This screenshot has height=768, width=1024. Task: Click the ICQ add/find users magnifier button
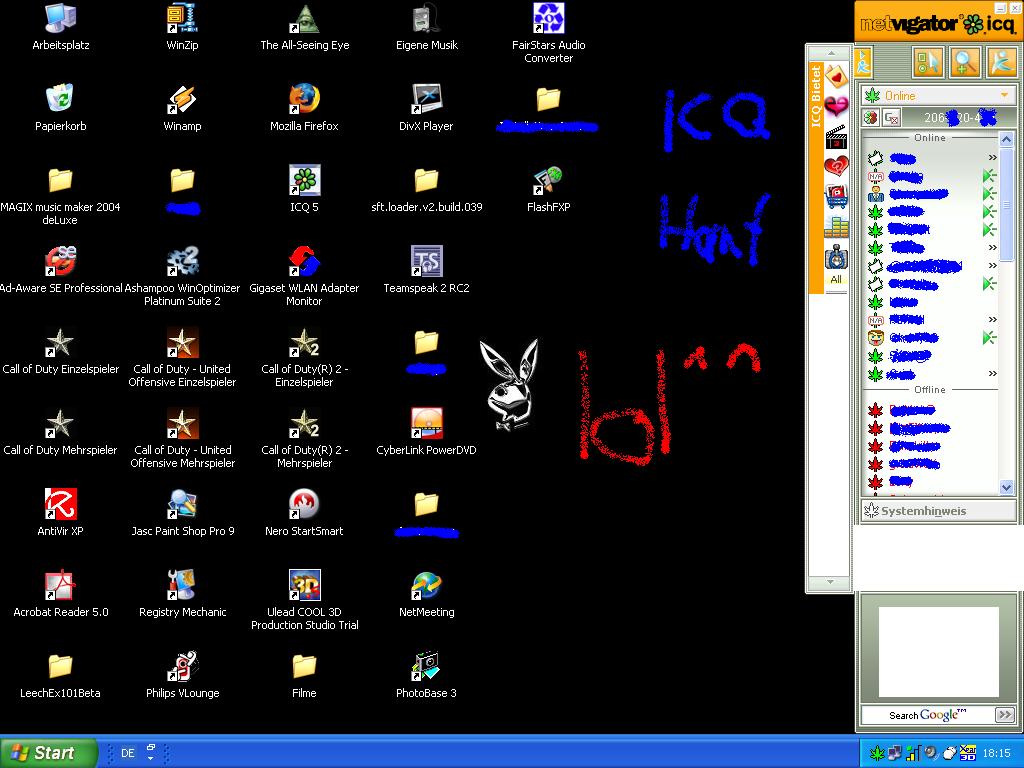(x=965, y=61)
